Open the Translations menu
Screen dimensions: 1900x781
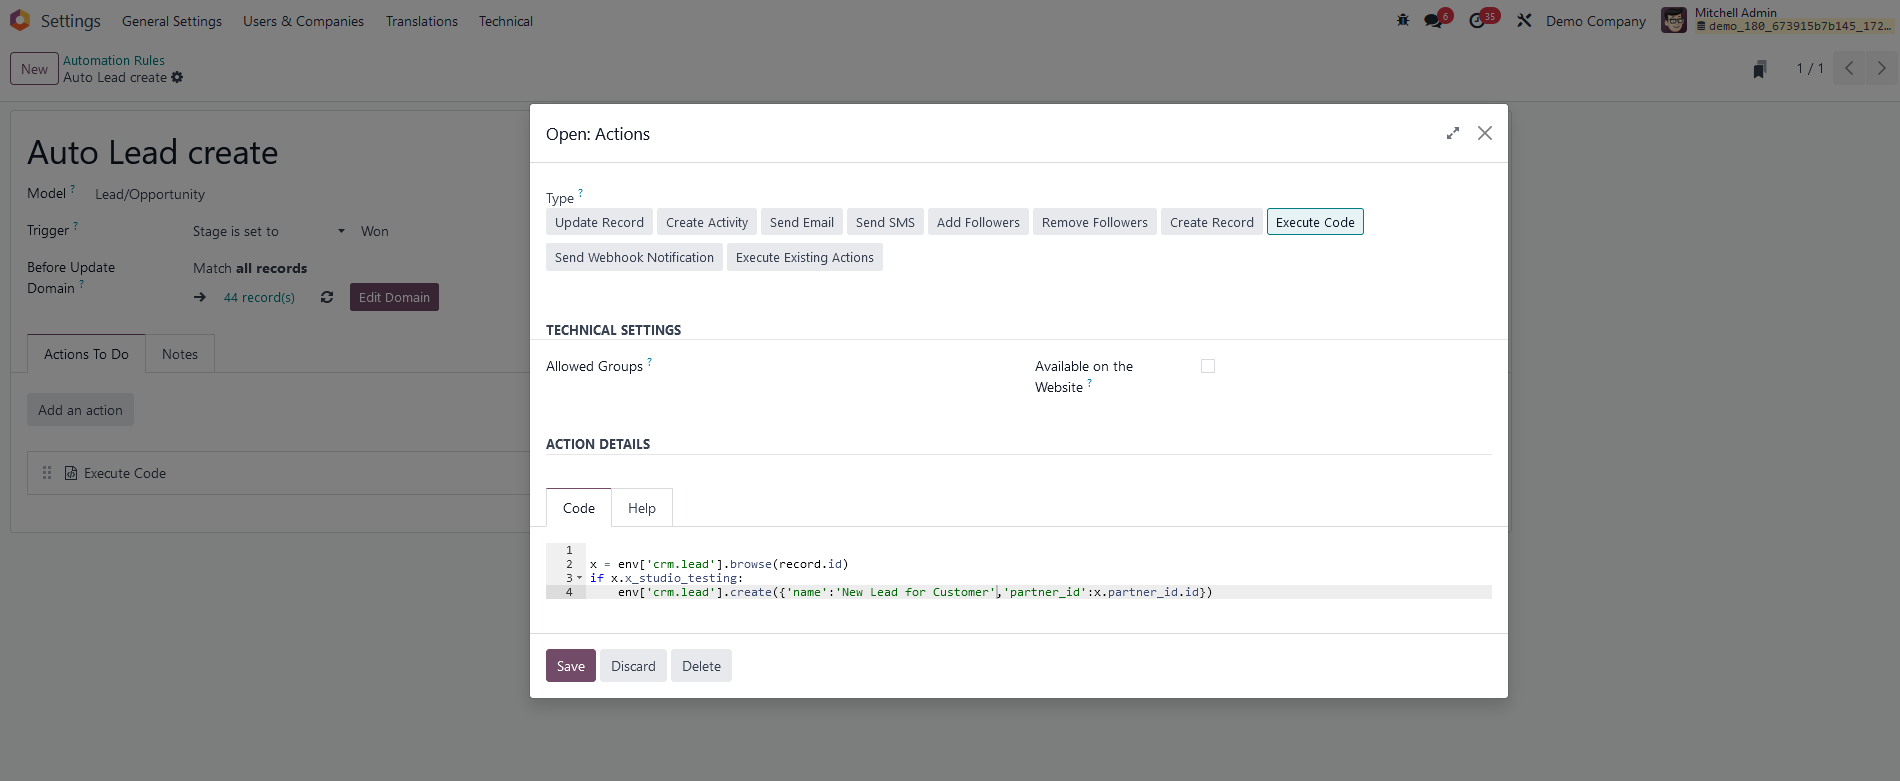422,21
